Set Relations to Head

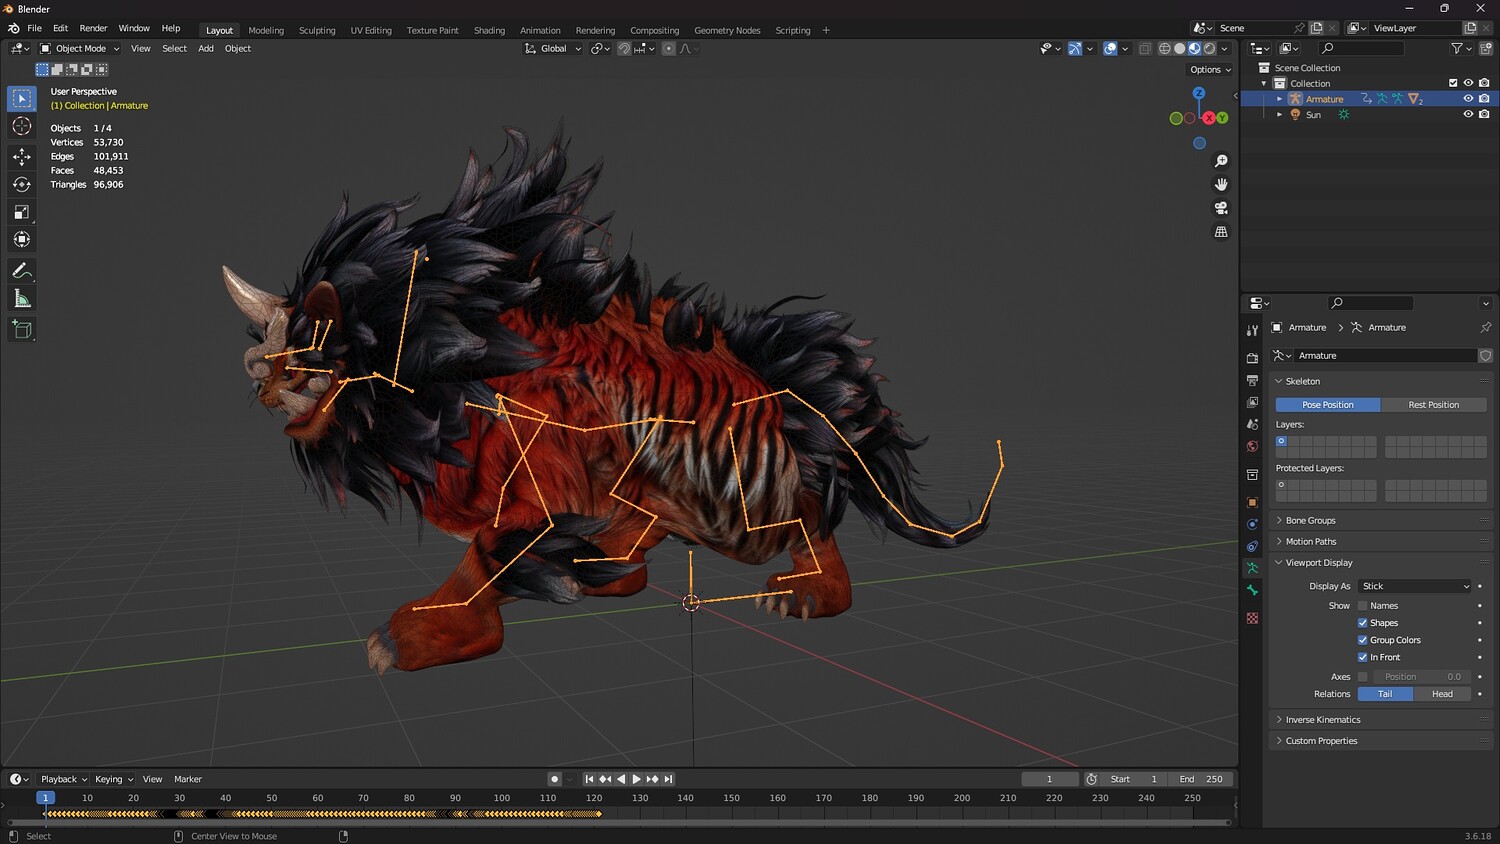point(1442,694)
